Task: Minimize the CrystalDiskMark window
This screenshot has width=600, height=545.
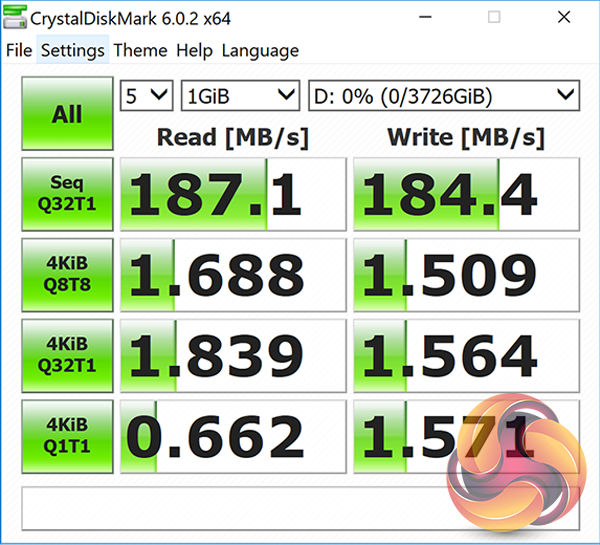Action: click(x=425, y=17)
